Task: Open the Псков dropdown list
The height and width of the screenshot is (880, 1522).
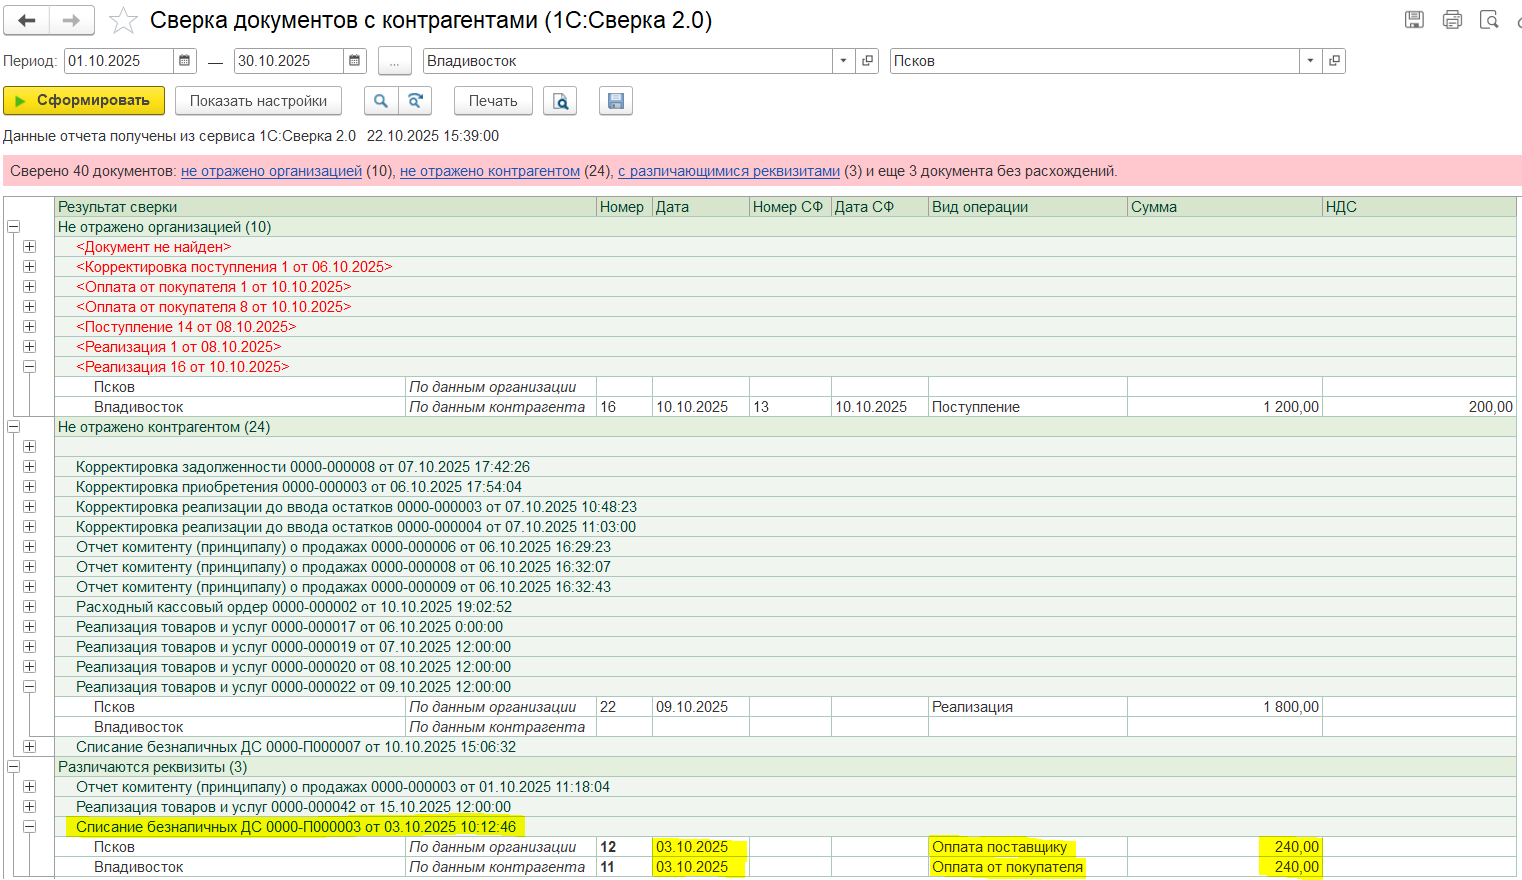Action: click(1310, 61)
